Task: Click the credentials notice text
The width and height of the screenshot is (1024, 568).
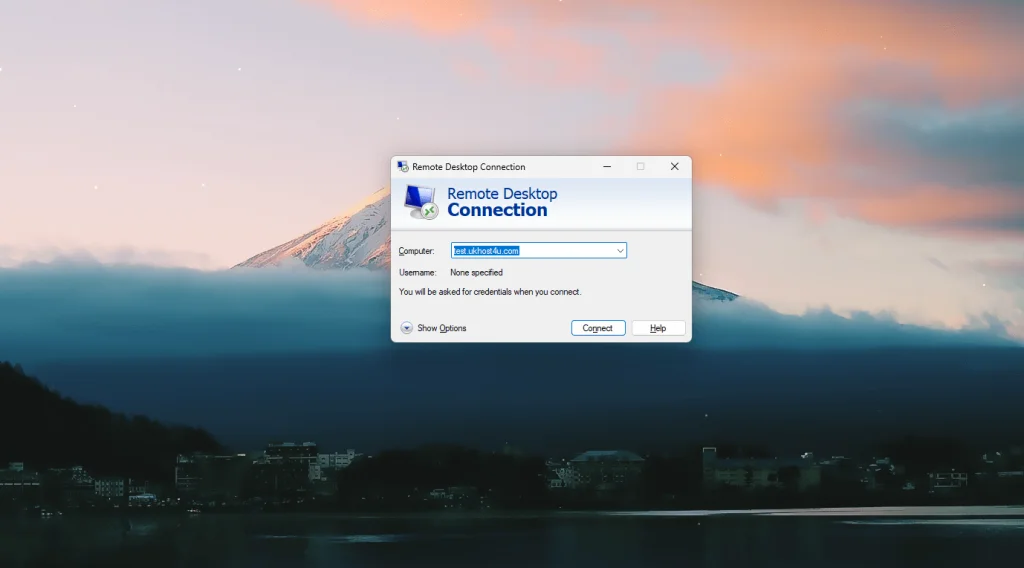Action: pyautogui.click(x=490, y=292)
